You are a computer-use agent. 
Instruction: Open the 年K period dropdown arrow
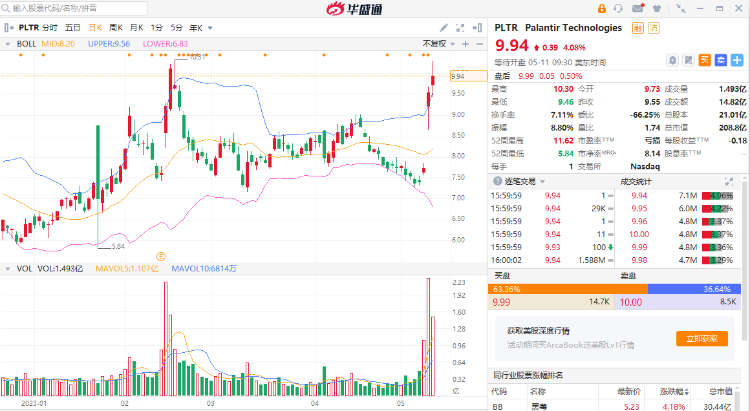210,28
